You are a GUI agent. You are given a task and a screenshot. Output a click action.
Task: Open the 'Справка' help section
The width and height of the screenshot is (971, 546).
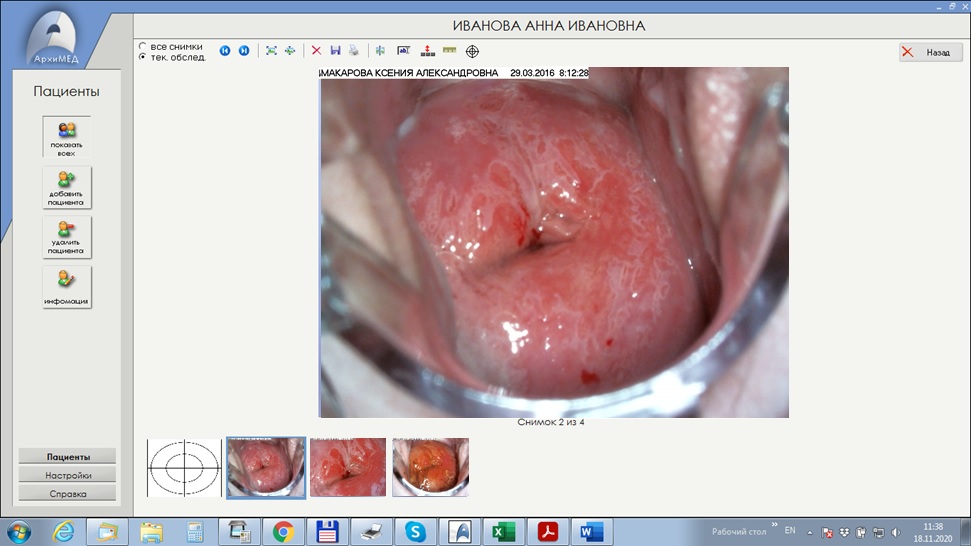pyautogui.click(x=68, y=493)
